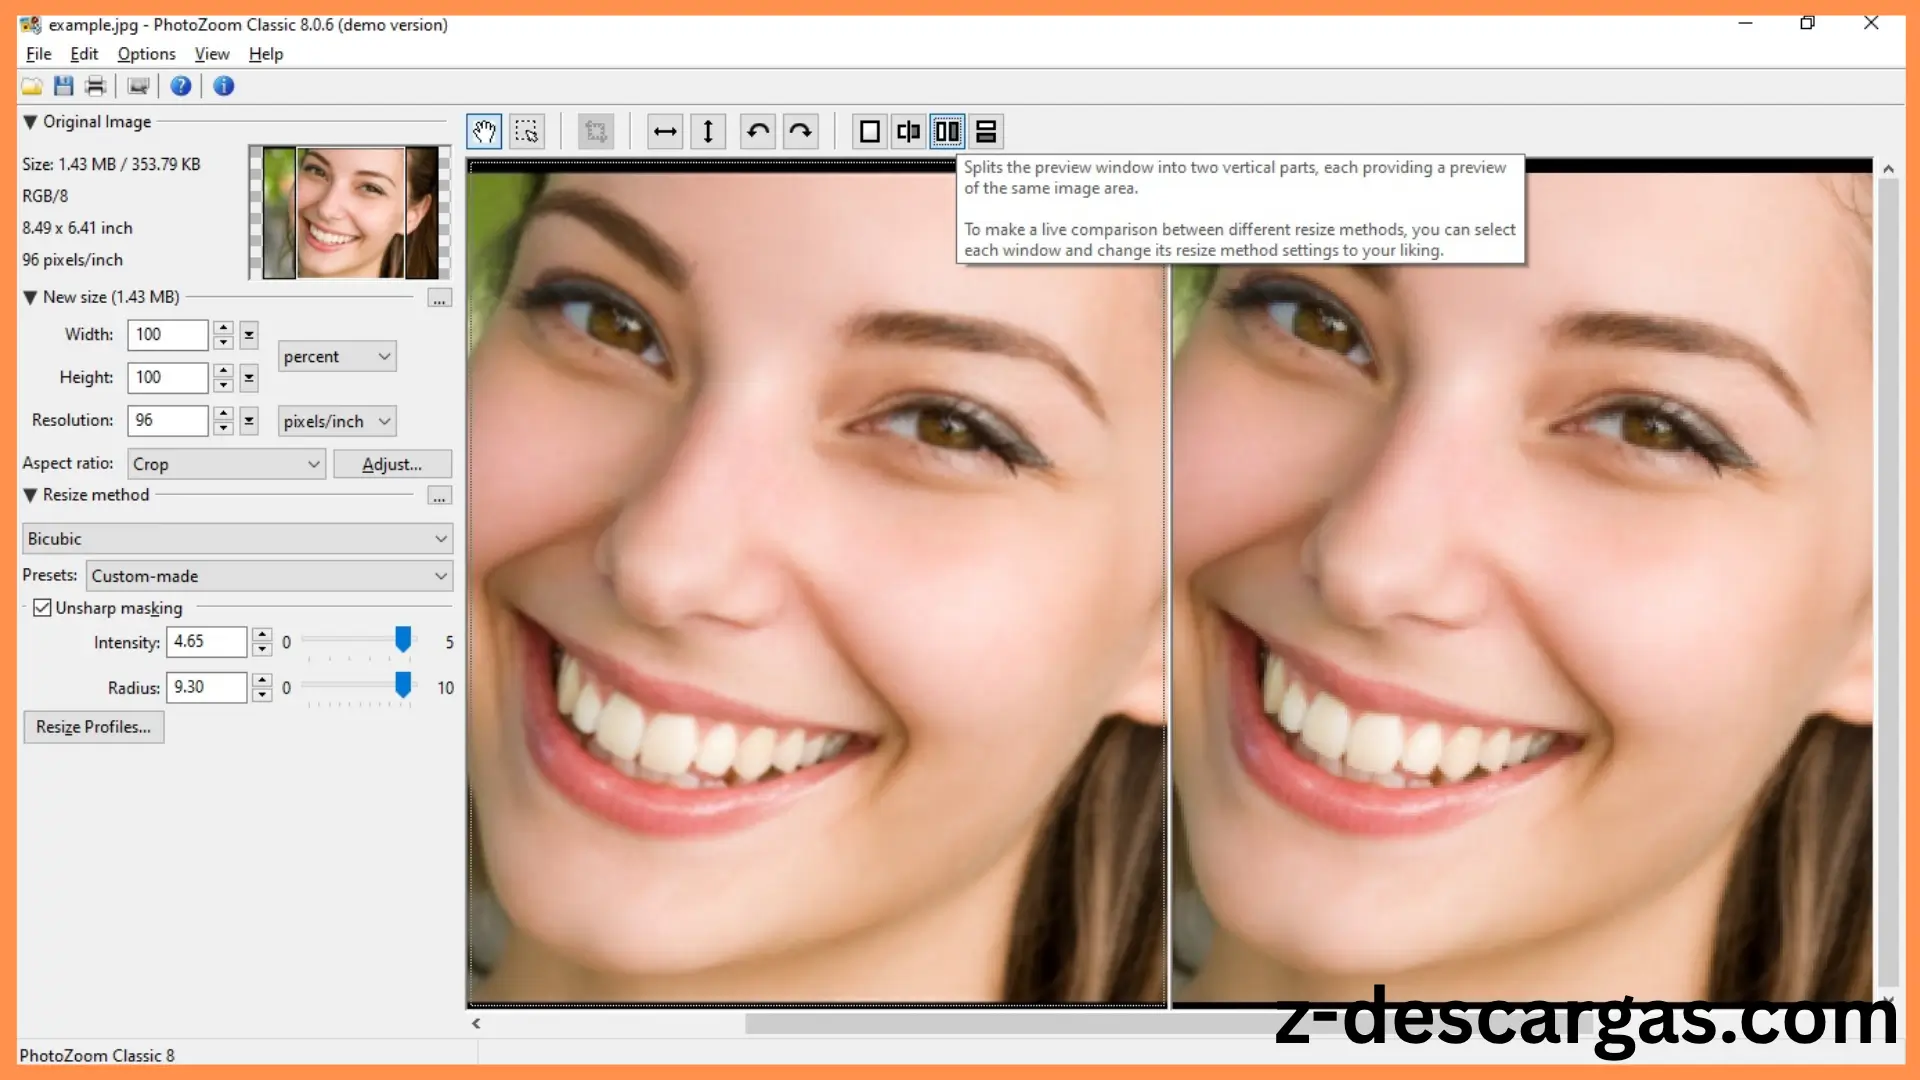
Task: Split the preview into two horizontal parts
Action: coord(986,131)
